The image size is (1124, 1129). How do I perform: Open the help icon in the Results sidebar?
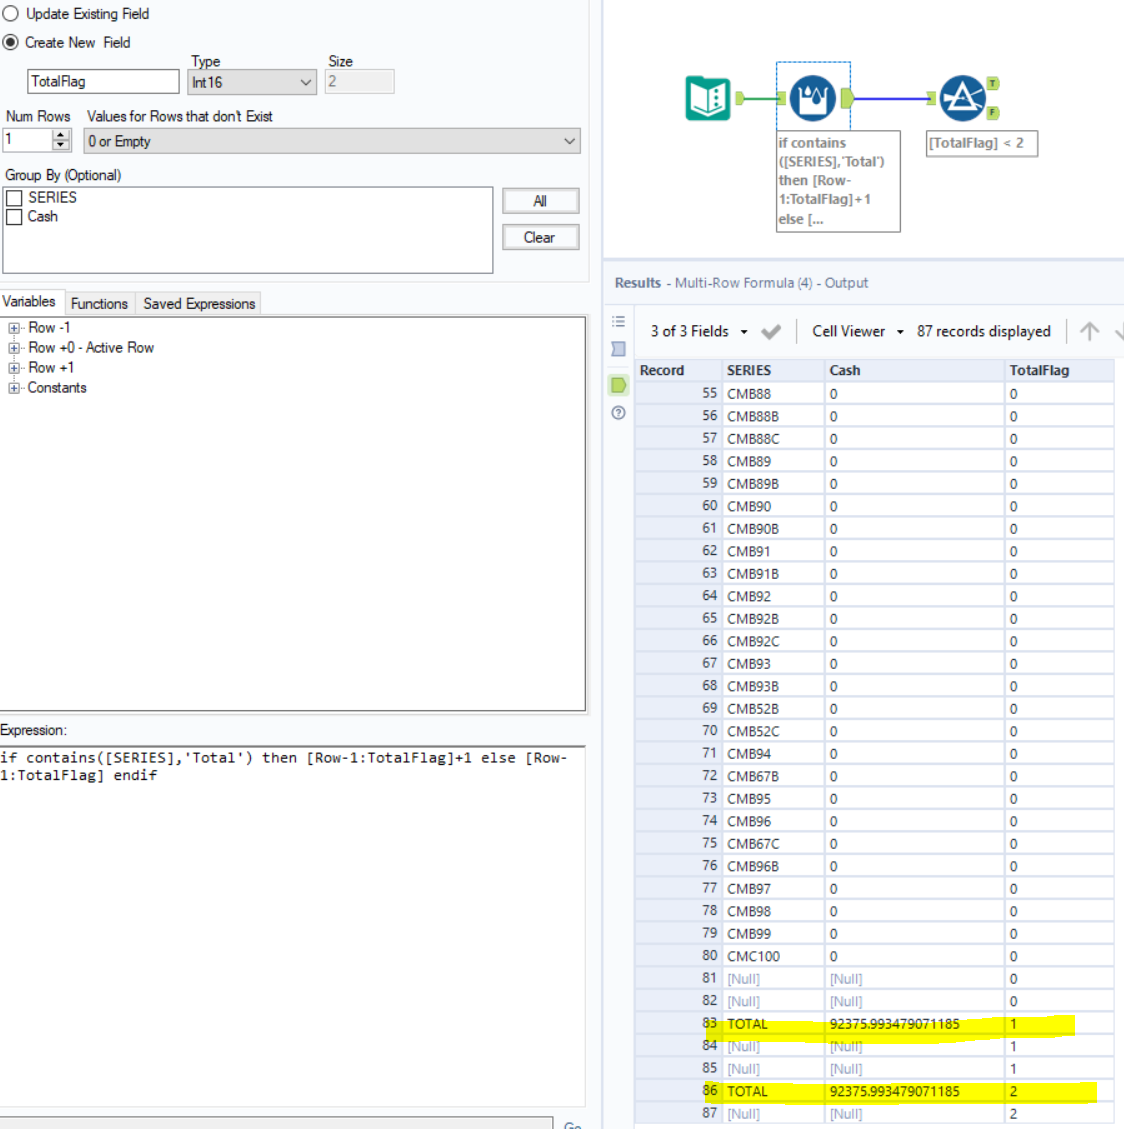(x=618, y=413)
